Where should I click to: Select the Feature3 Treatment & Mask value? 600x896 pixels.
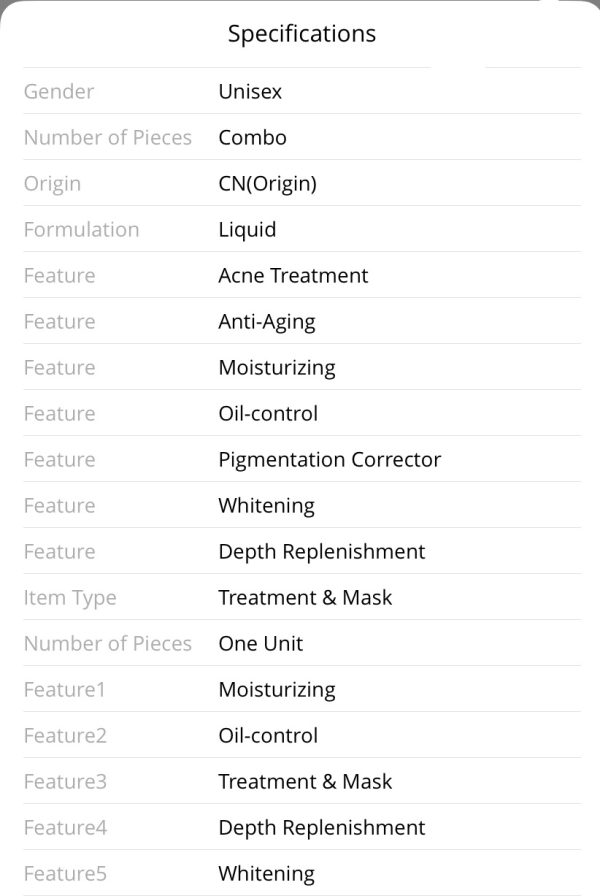tap(305, 781)
